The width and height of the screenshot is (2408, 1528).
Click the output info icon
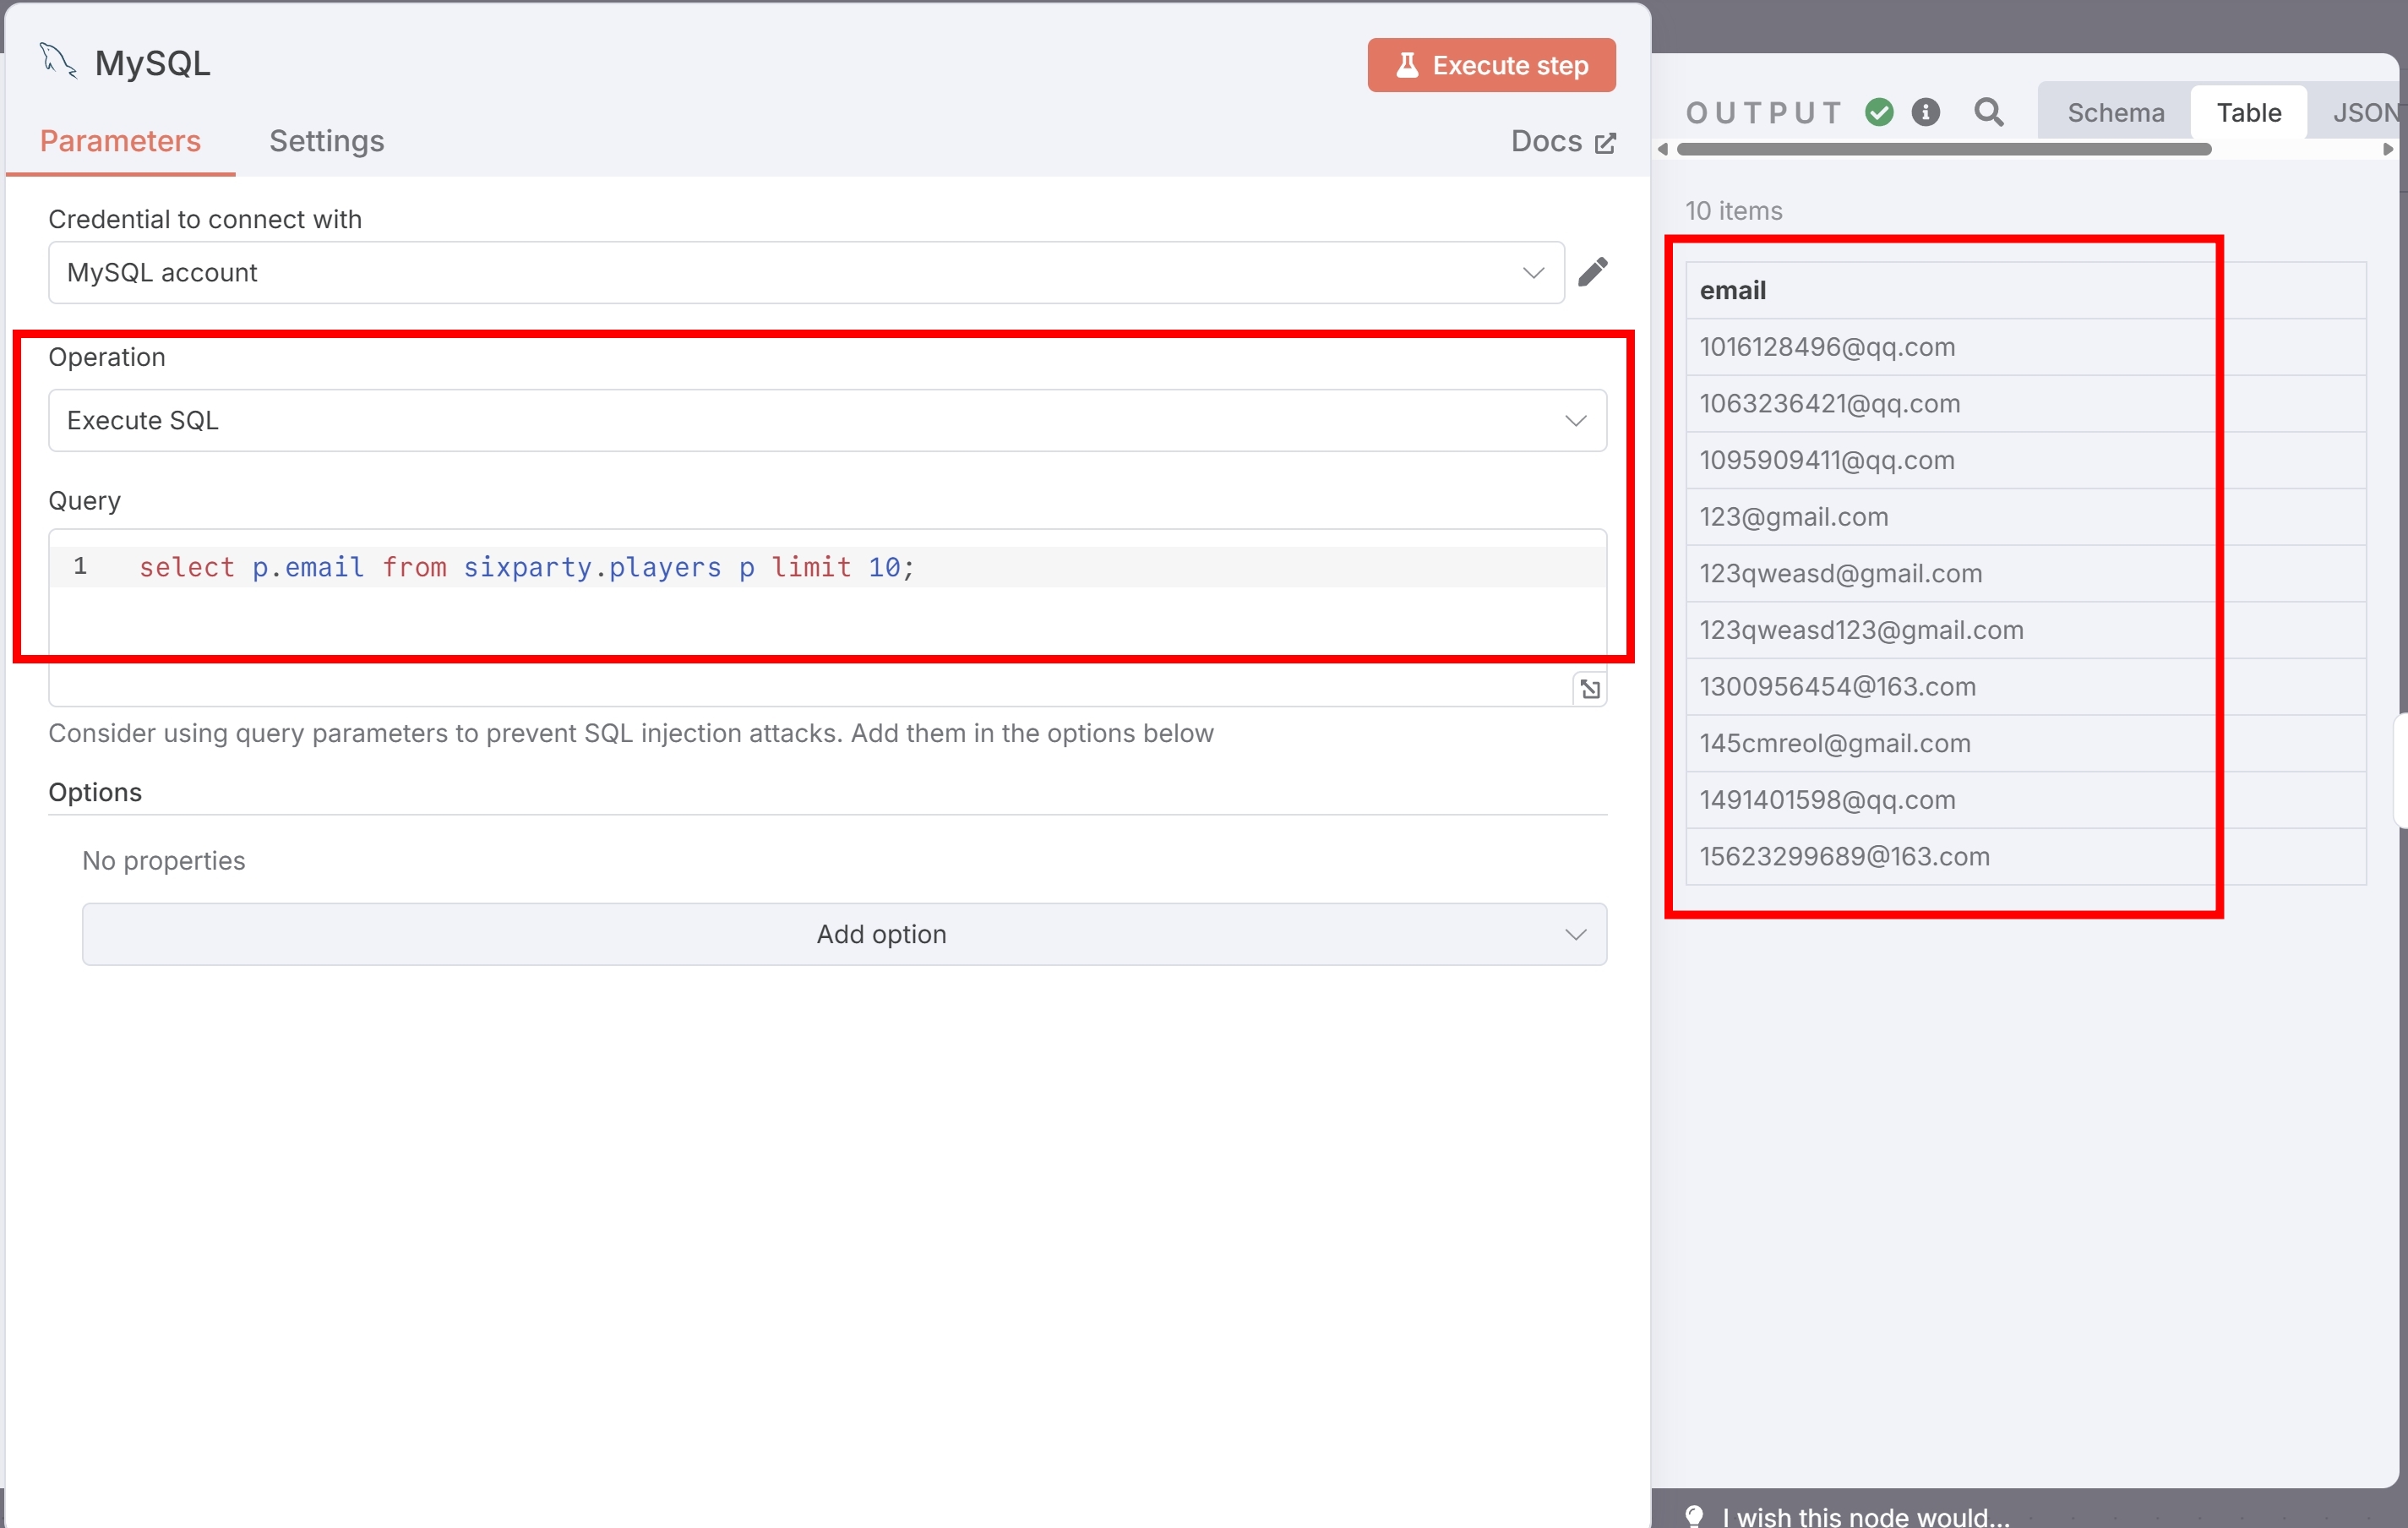[x=1925, y=112]
